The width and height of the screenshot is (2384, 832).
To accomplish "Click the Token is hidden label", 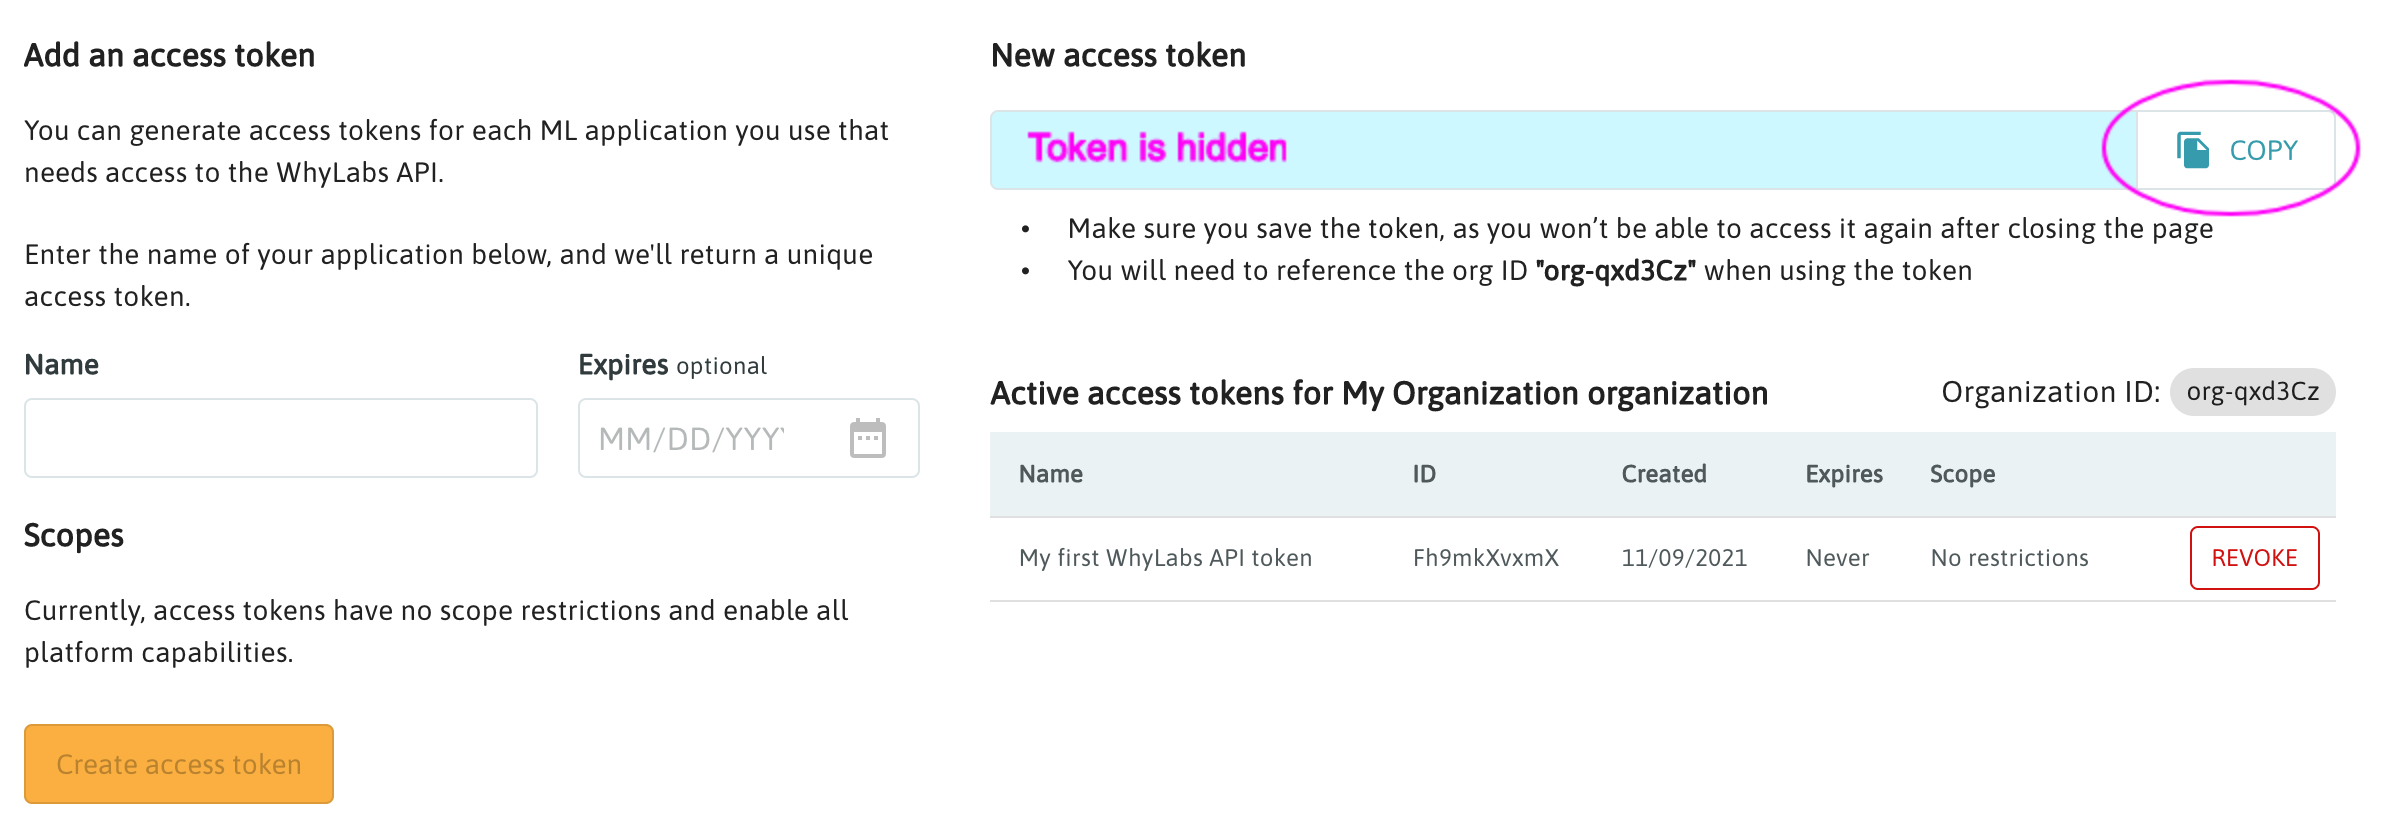I will point(1158,149).
